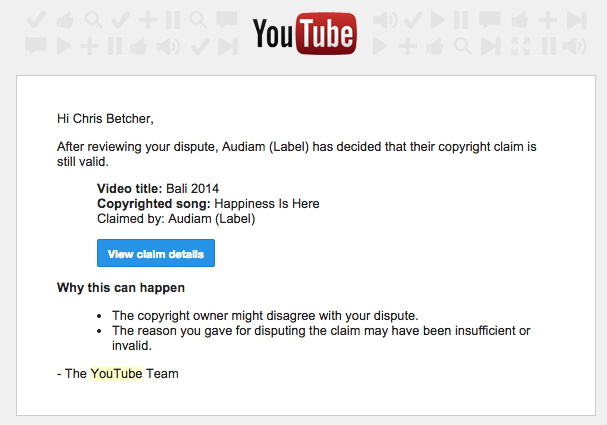The height and width of the screenshot is (425, 607).
Task: Click the faded checkmark icon at header's top-left corner
Action: [36, 20]
